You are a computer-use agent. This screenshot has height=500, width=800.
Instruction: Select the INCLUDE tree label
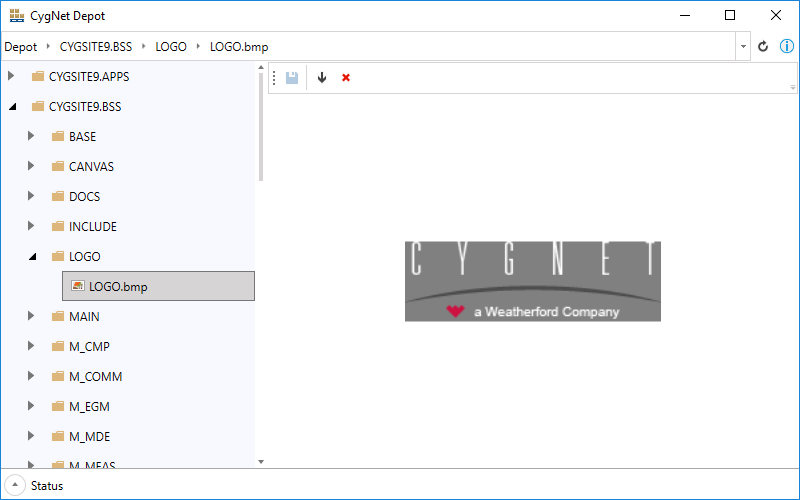pyautogui.click(x=93, y=227)
